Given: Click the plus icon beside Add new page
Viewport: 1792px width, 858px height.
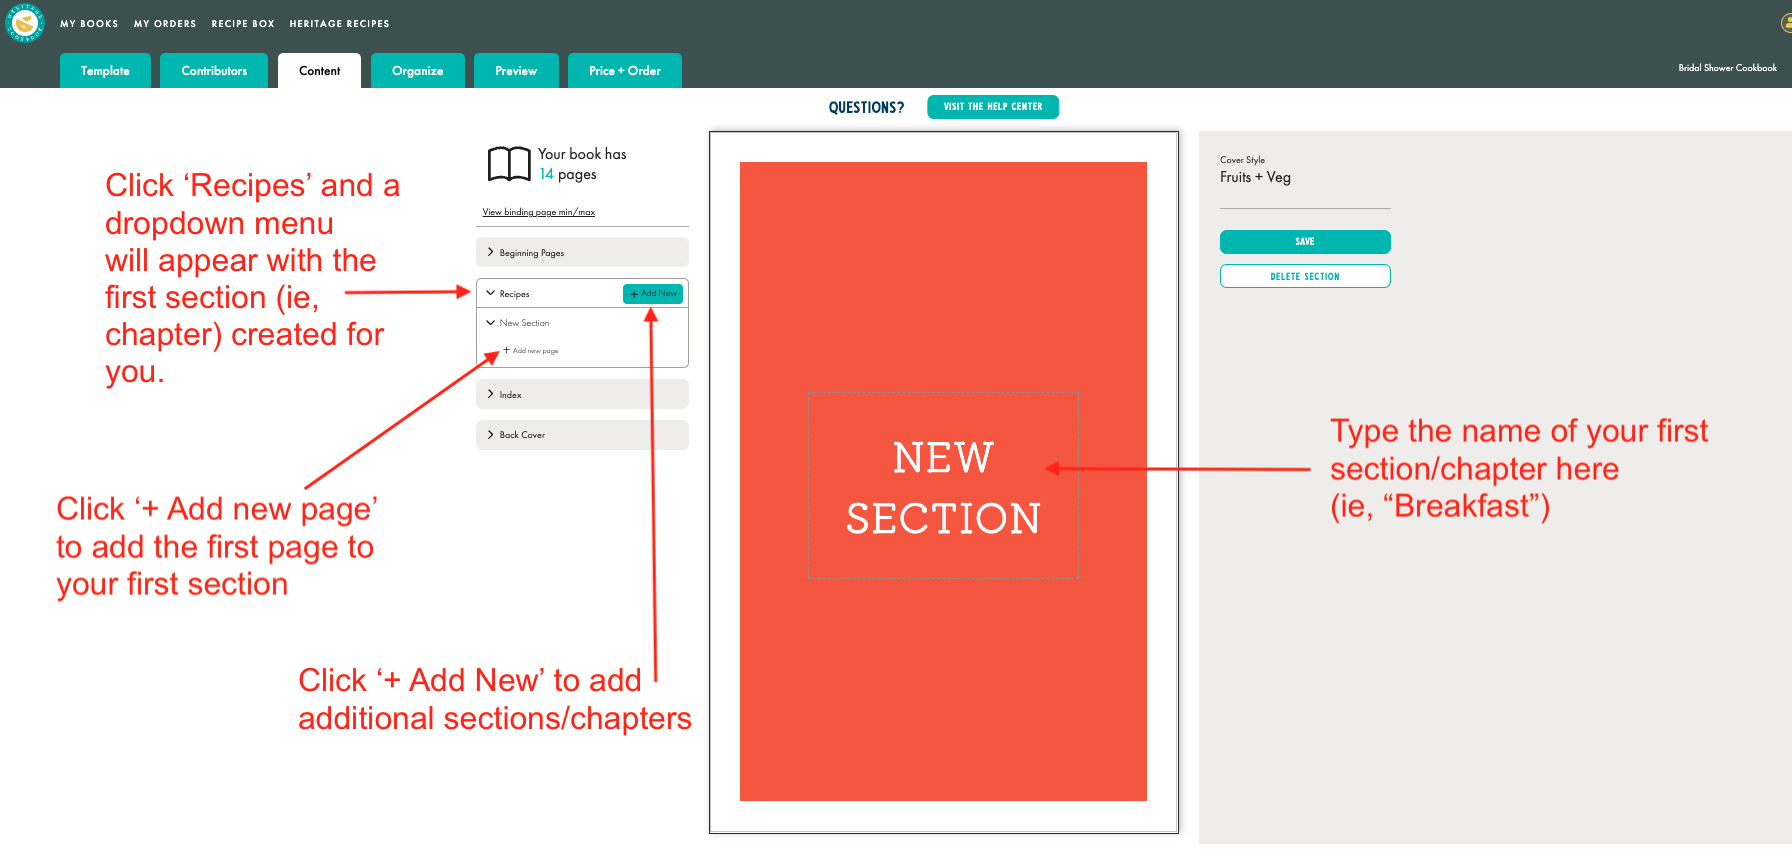Looking at the screenshot, I should [x=506, y=350].
